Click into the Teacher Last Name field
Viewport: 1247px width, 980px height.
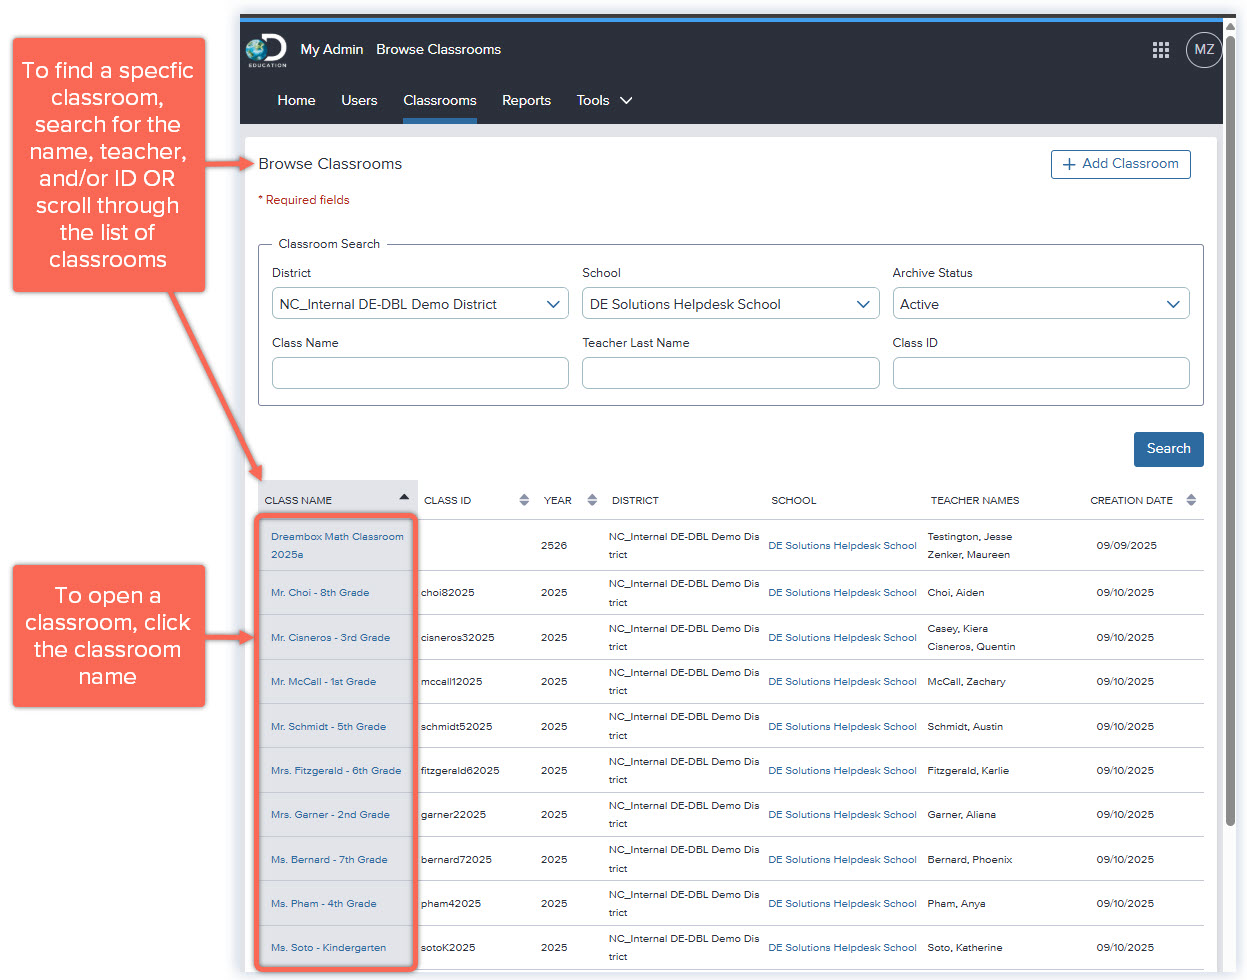click(x=730, y=373)
